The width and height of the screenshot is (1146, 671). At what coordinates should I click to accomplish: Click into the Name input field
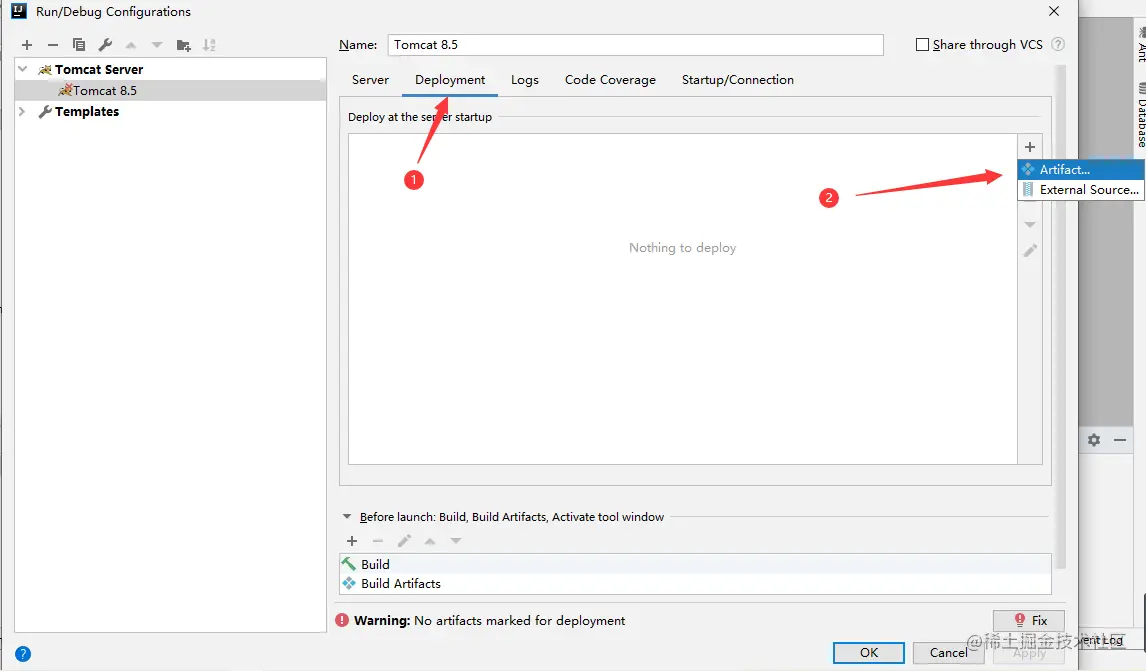point(635,45)
